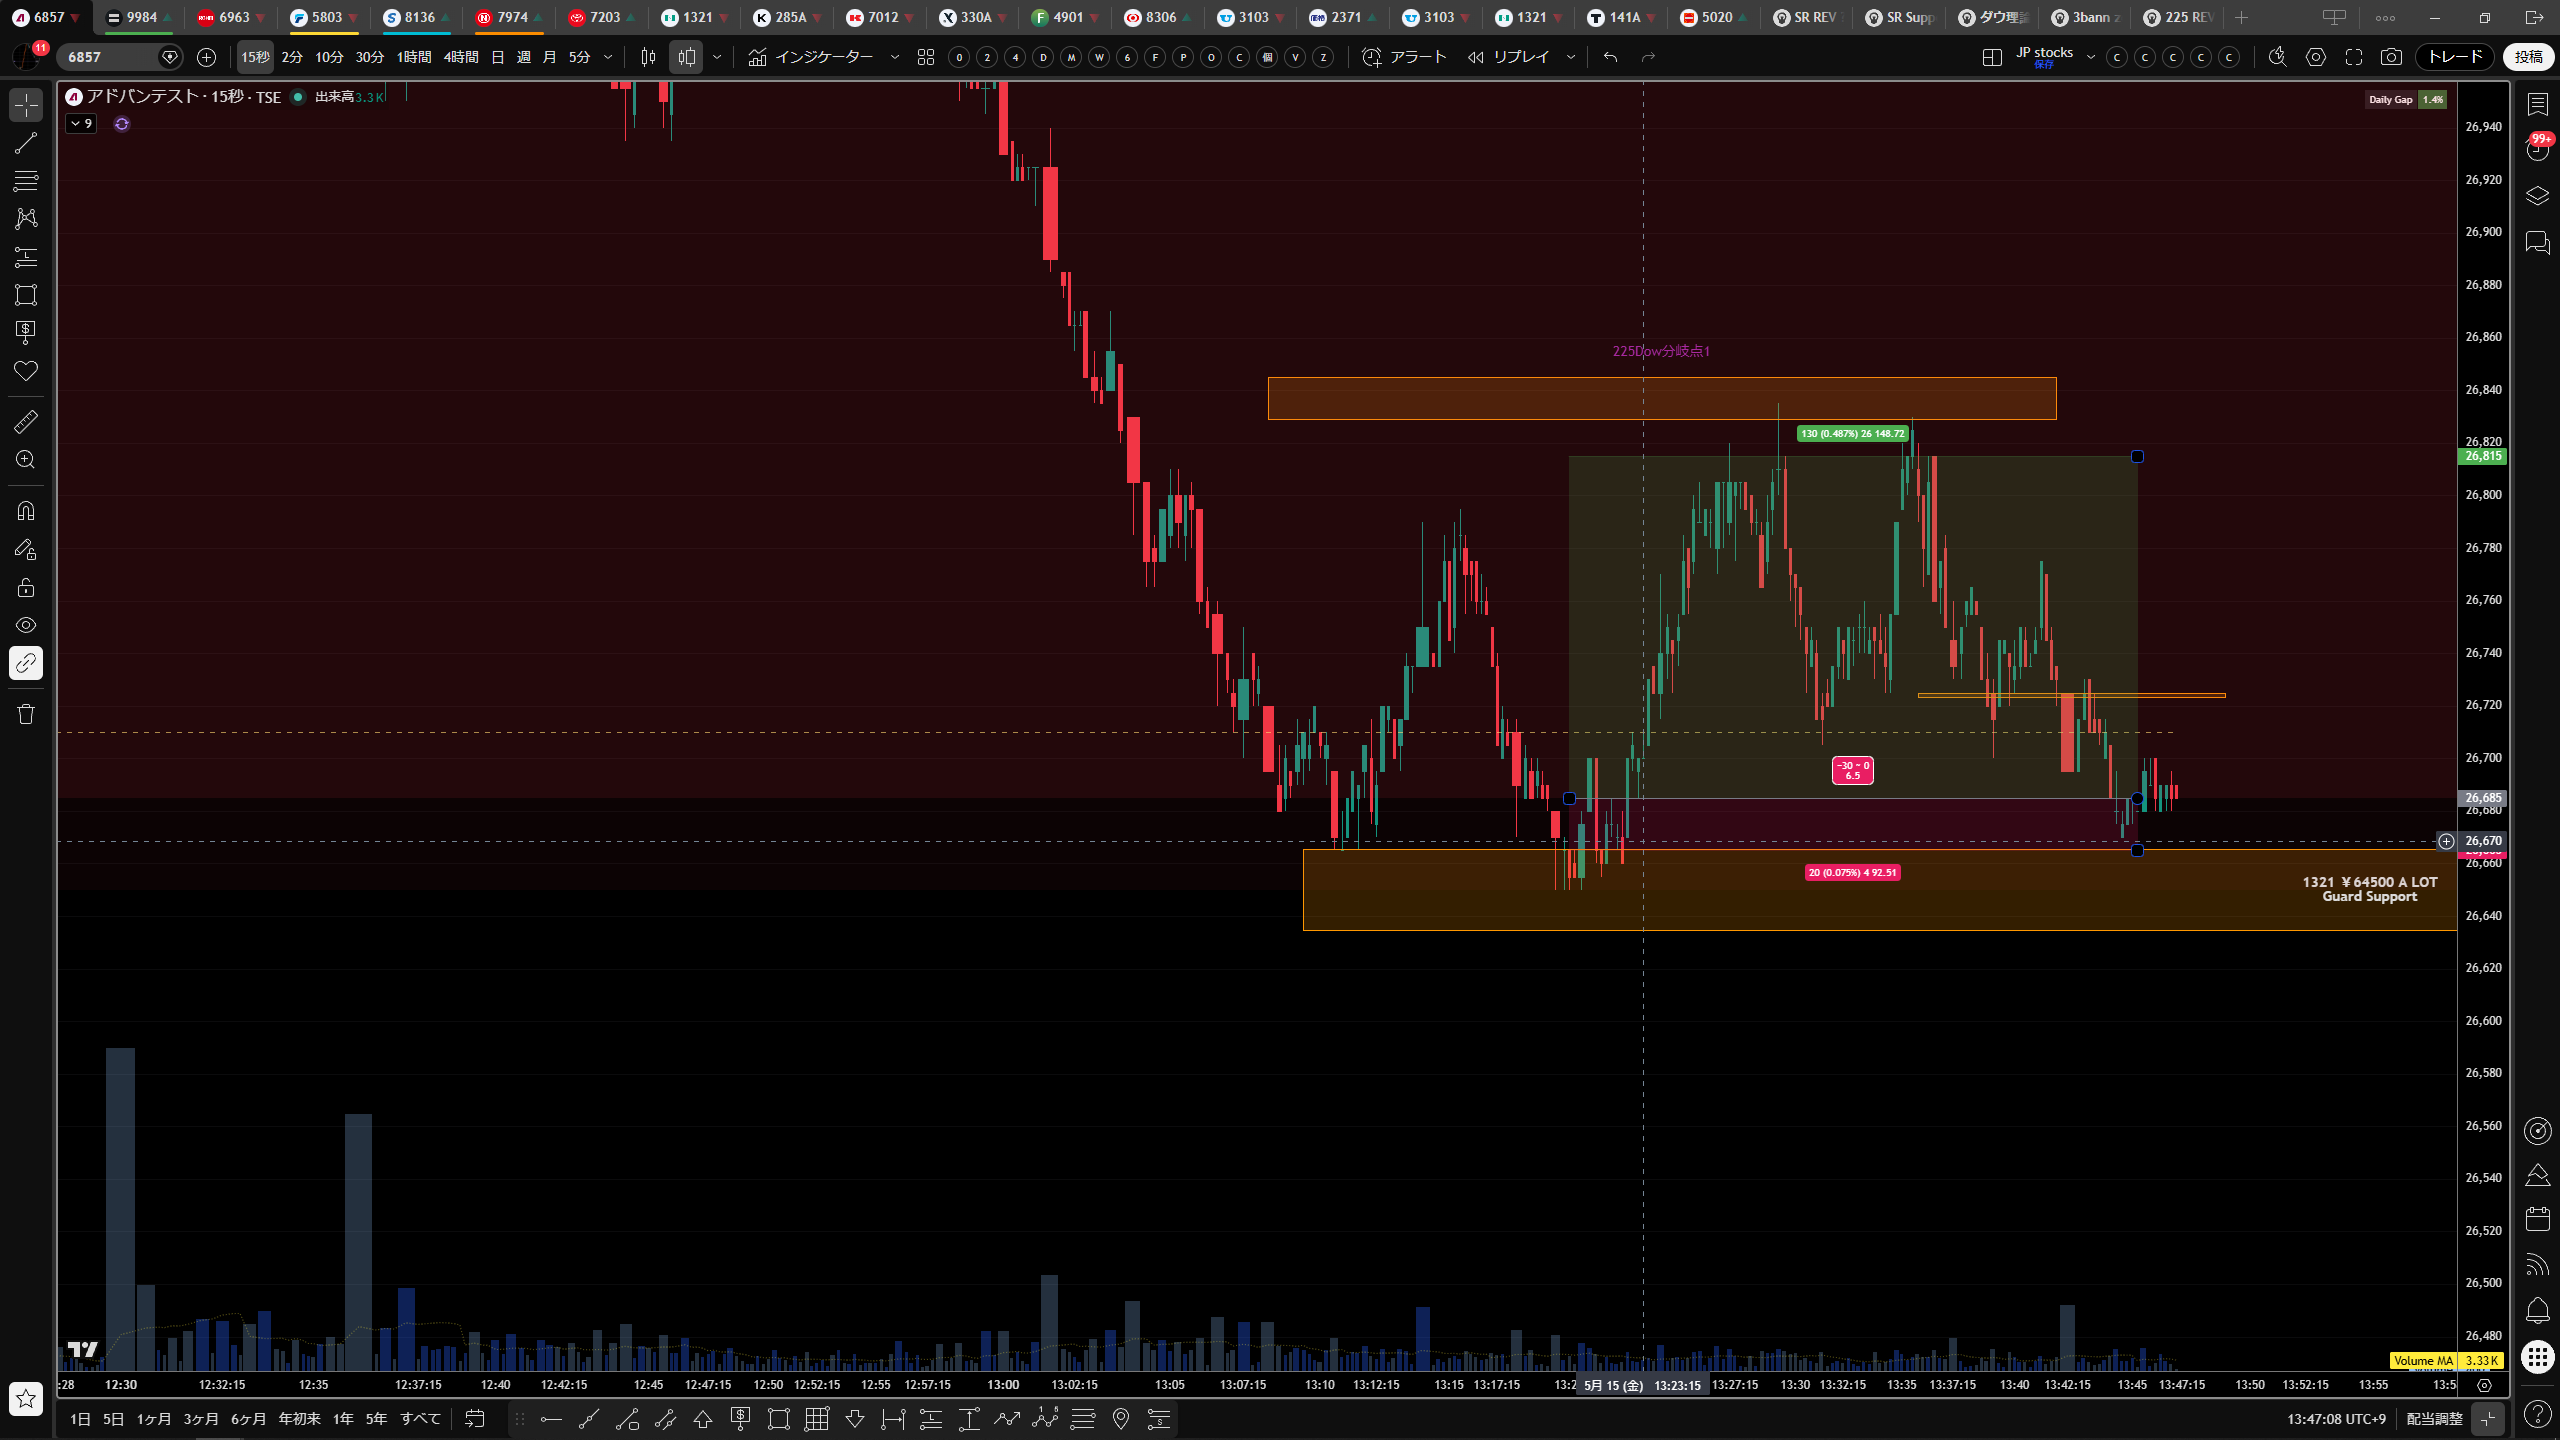Open favorite drawing tools star
This screenshot has height=1440, width=2560.
click(26, 1398)
